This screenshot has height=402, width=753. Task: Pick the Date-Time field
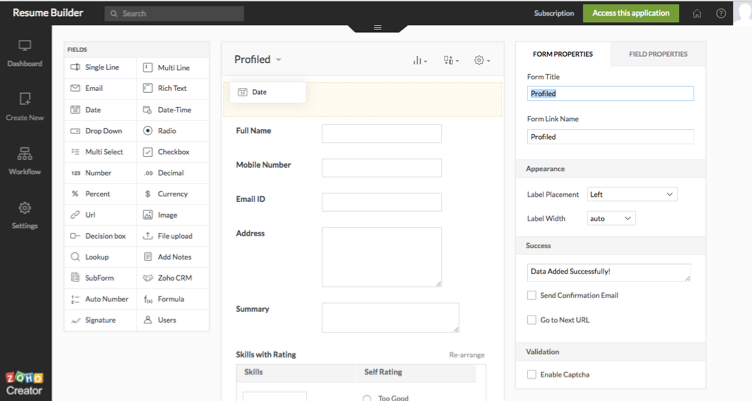point(173,110)
